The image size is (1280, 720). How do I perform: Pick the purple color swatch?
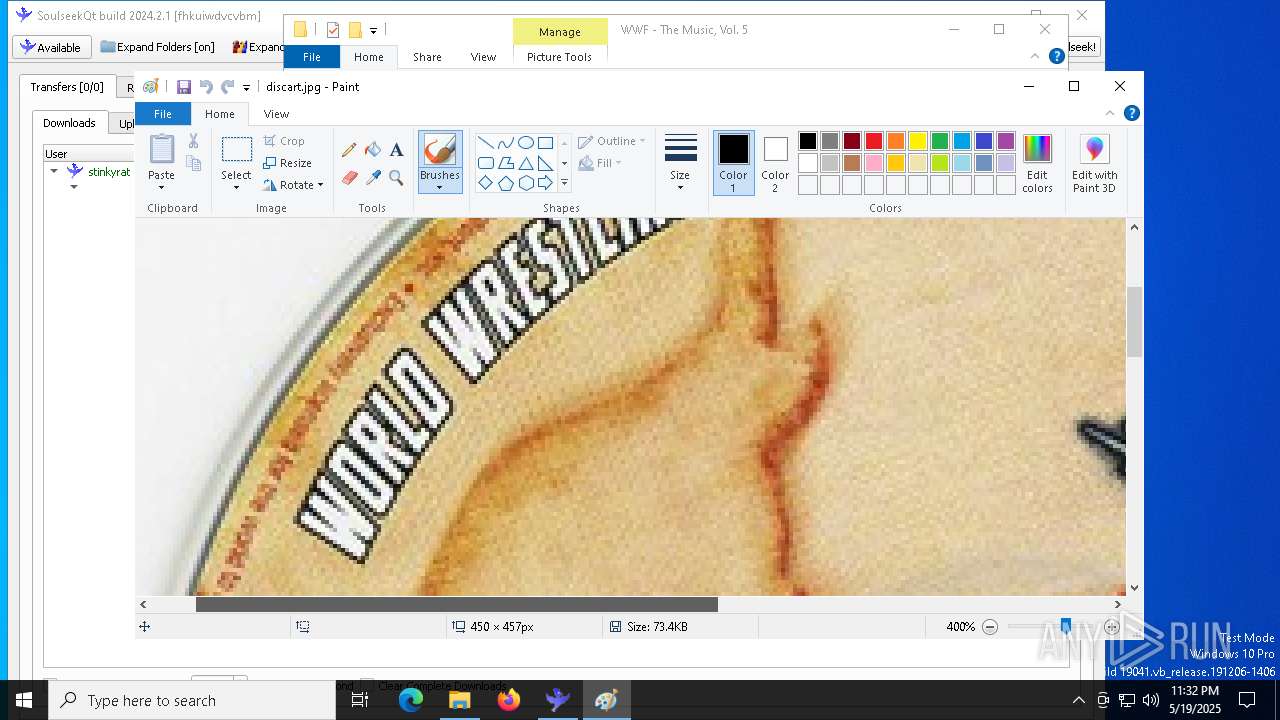[1006, 141]
